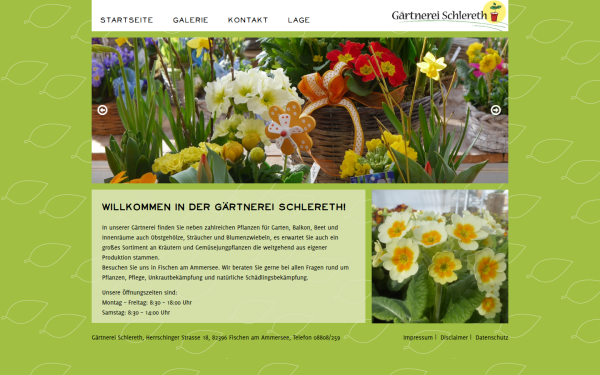This screenshot has height=375, width=600.
Task: Click the Samstag opening hours line
Action: point(136,312)
